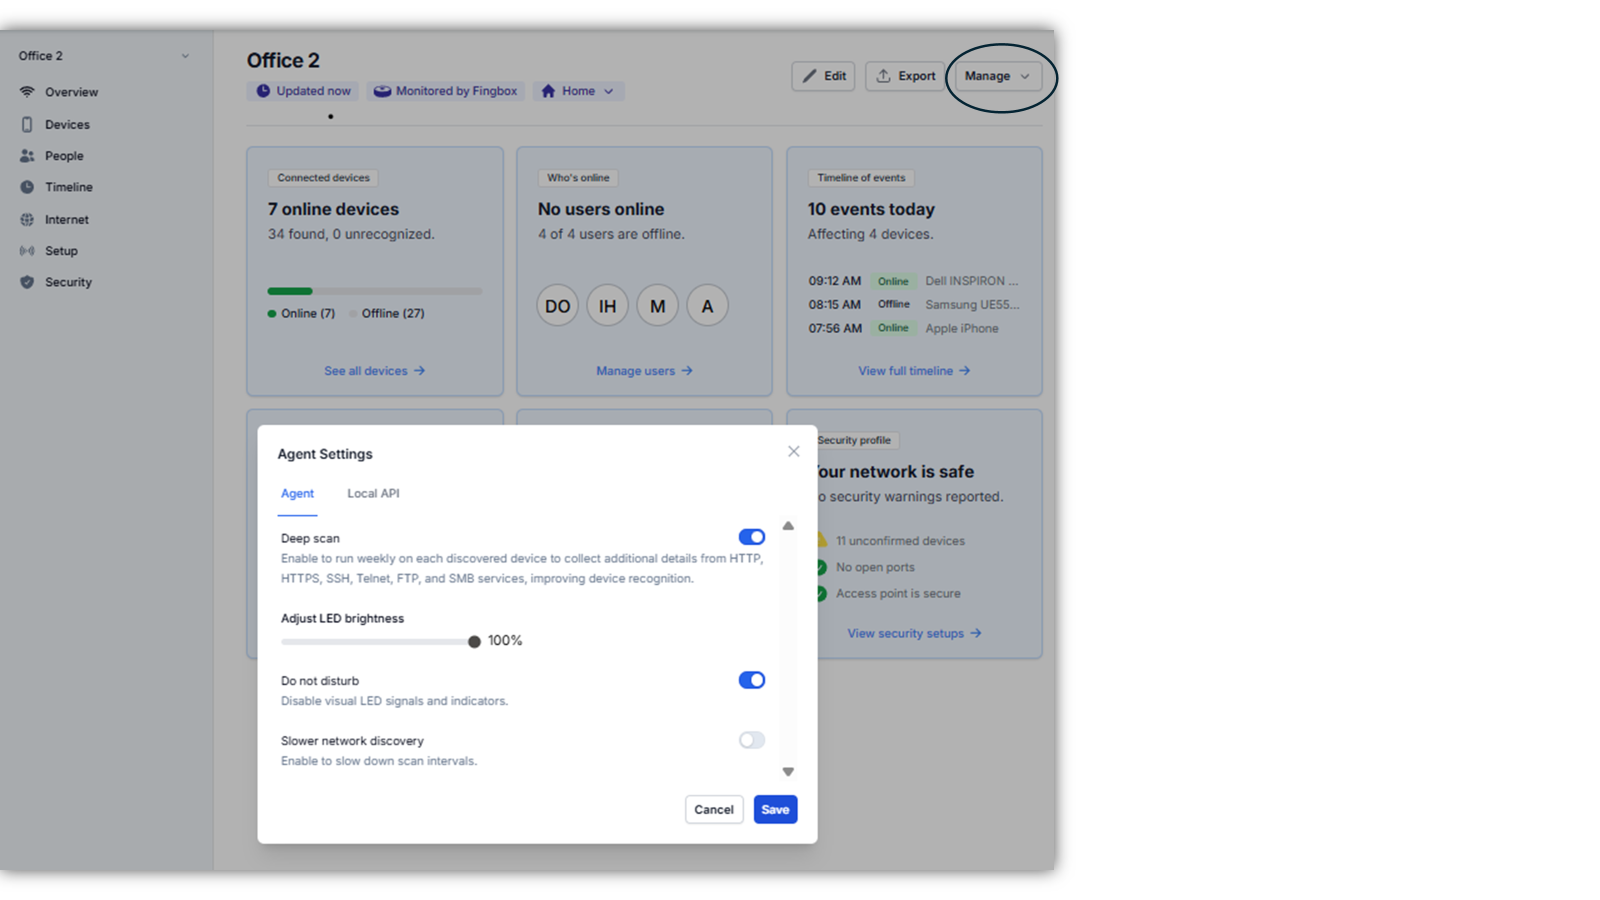Click the Setup signal icon in sidebar

(27, 251)
